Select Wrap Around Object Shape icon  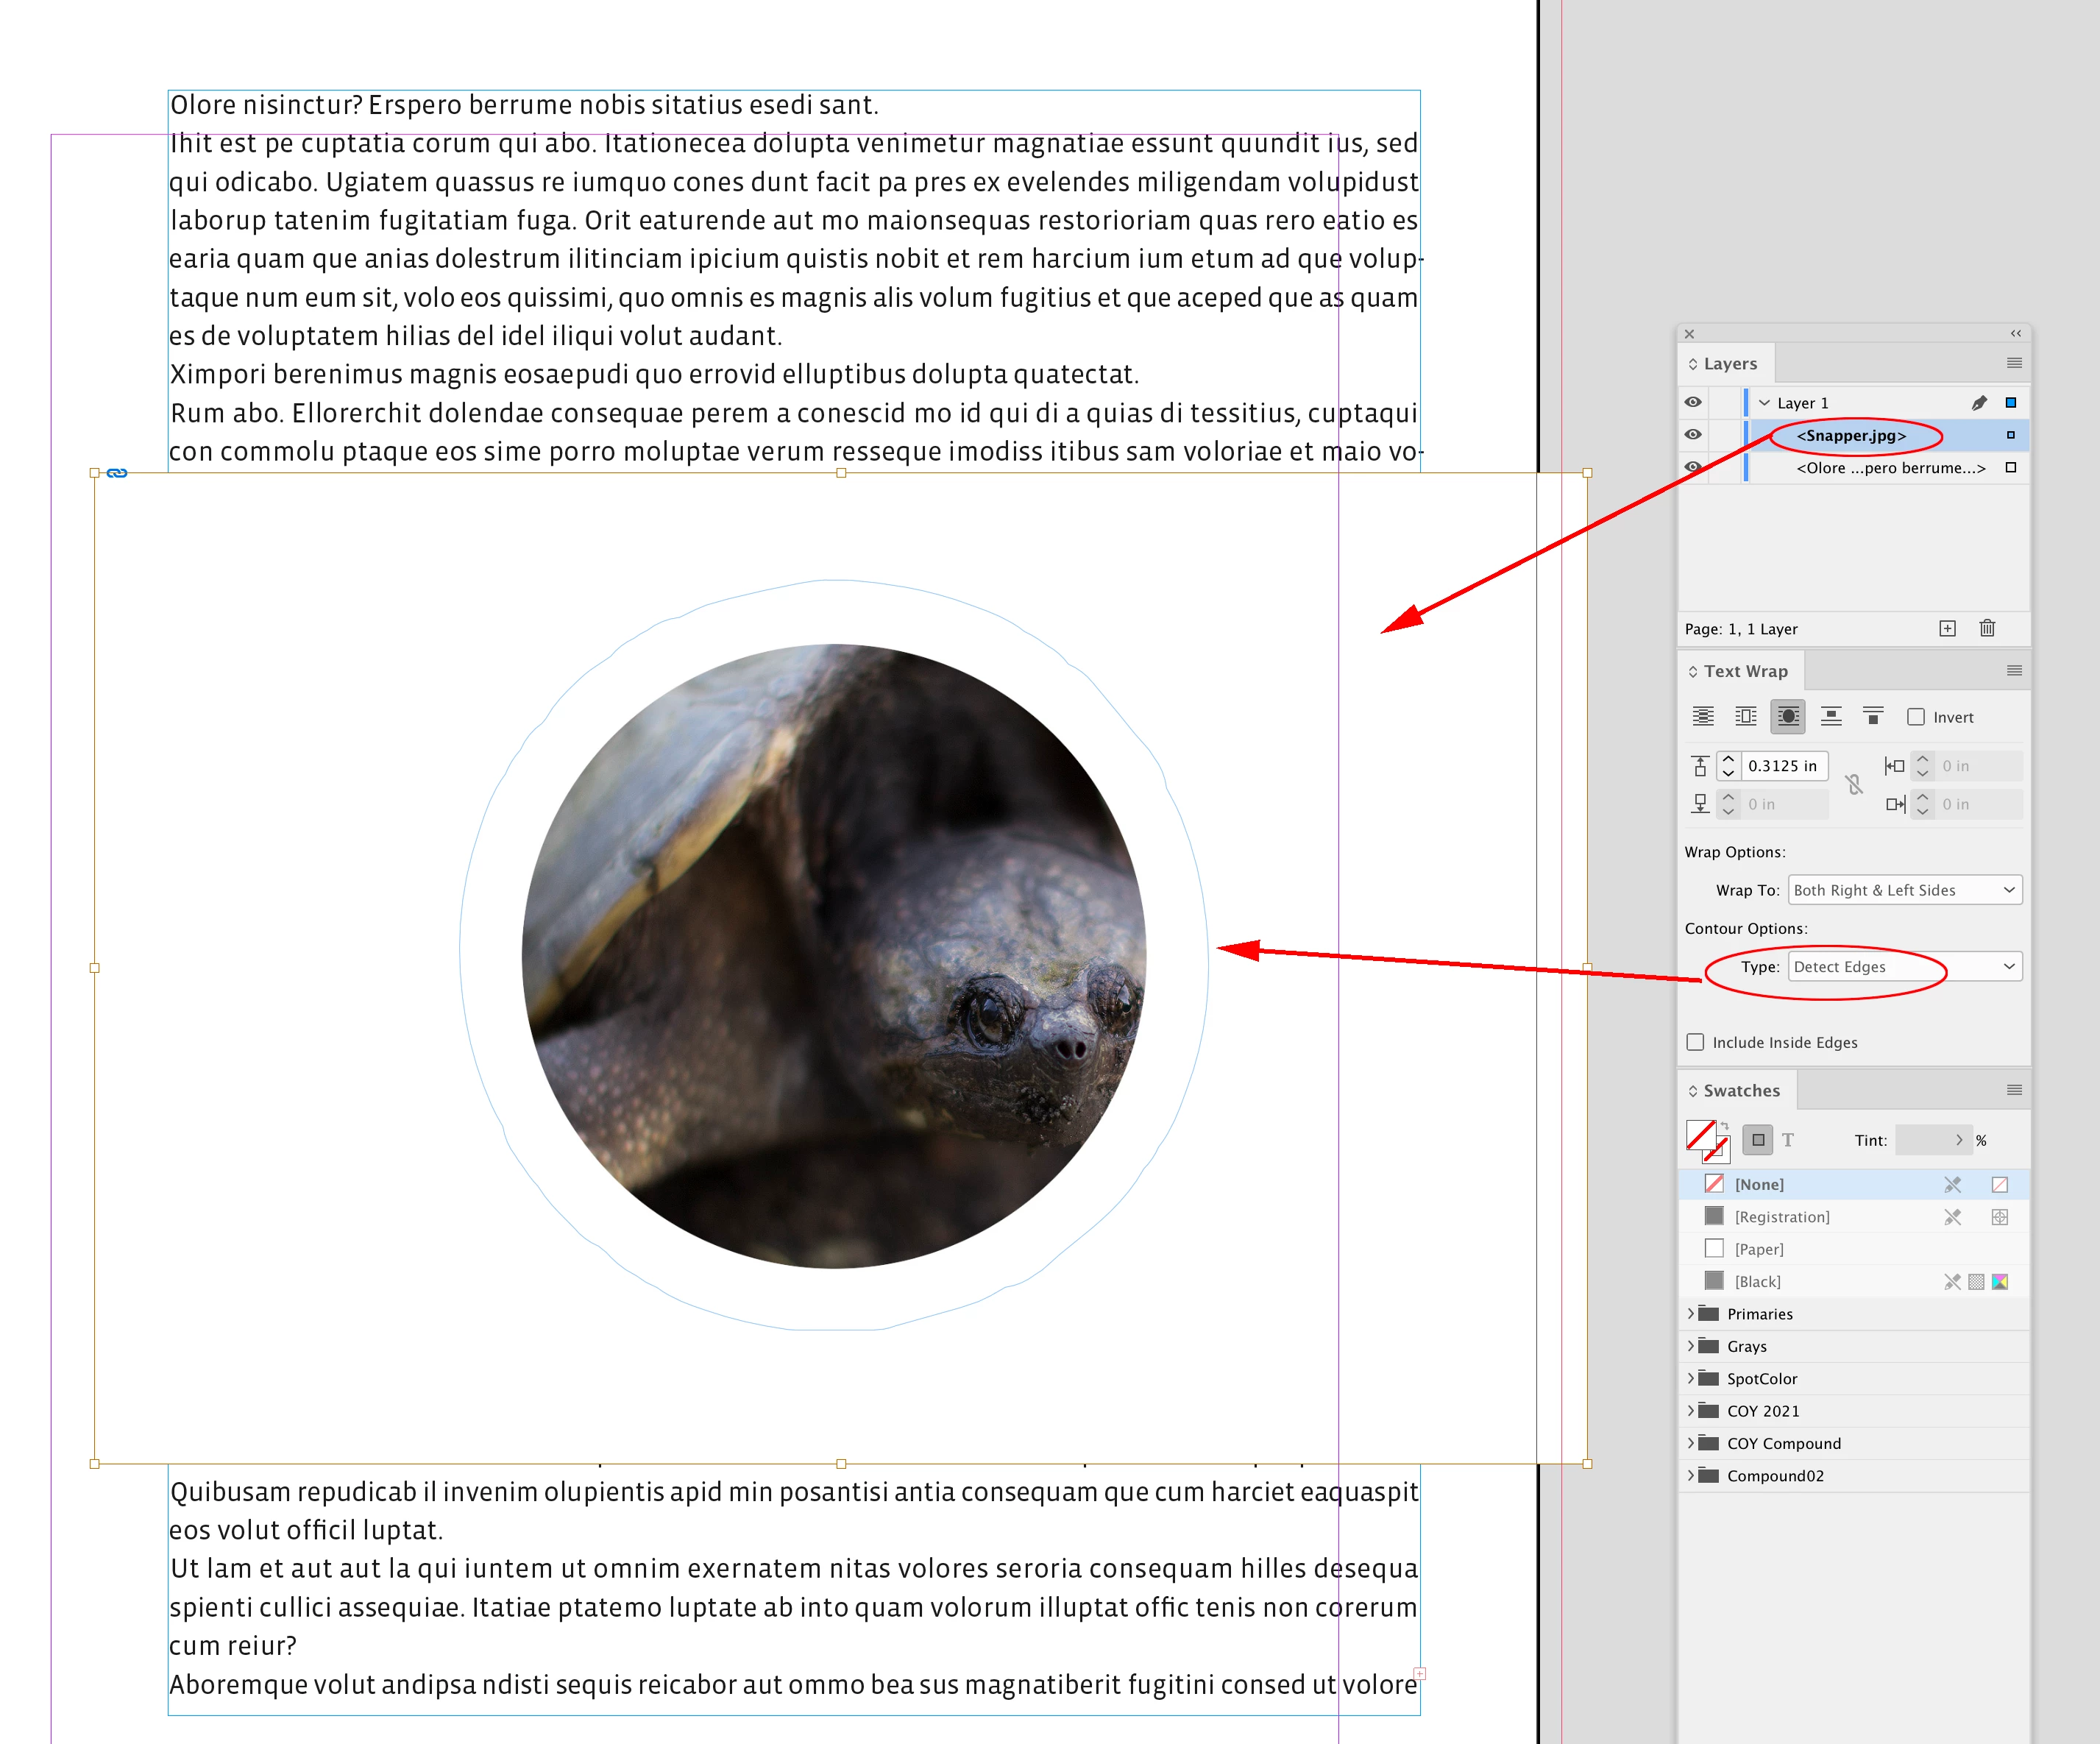[x=1787, y=716]
